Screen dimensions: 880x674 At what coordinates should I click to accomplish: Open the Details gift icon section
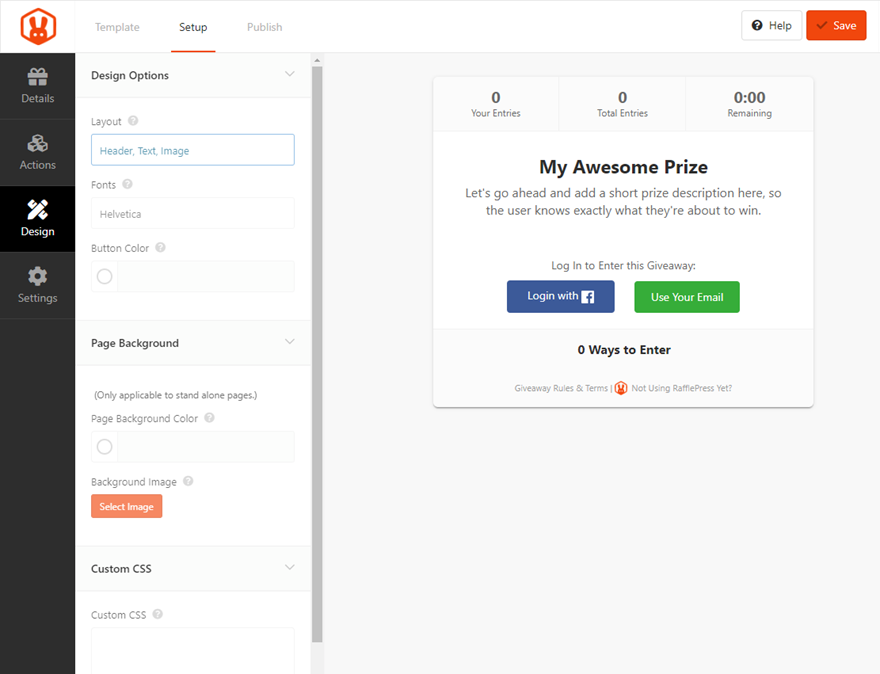pyautogui.click(x=37, y=86)
